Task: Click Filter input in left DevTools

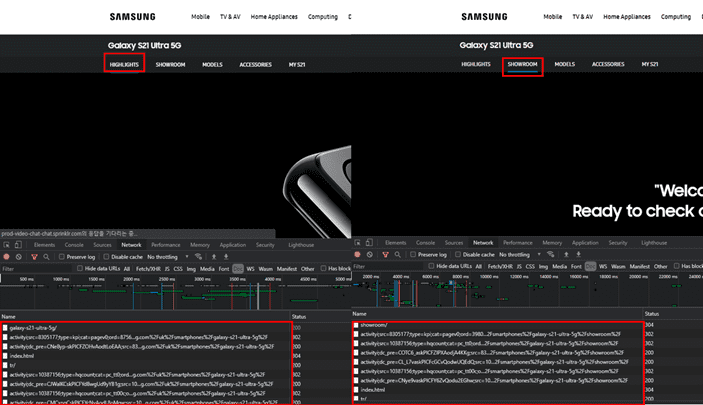Action: (x=36, y=269)
